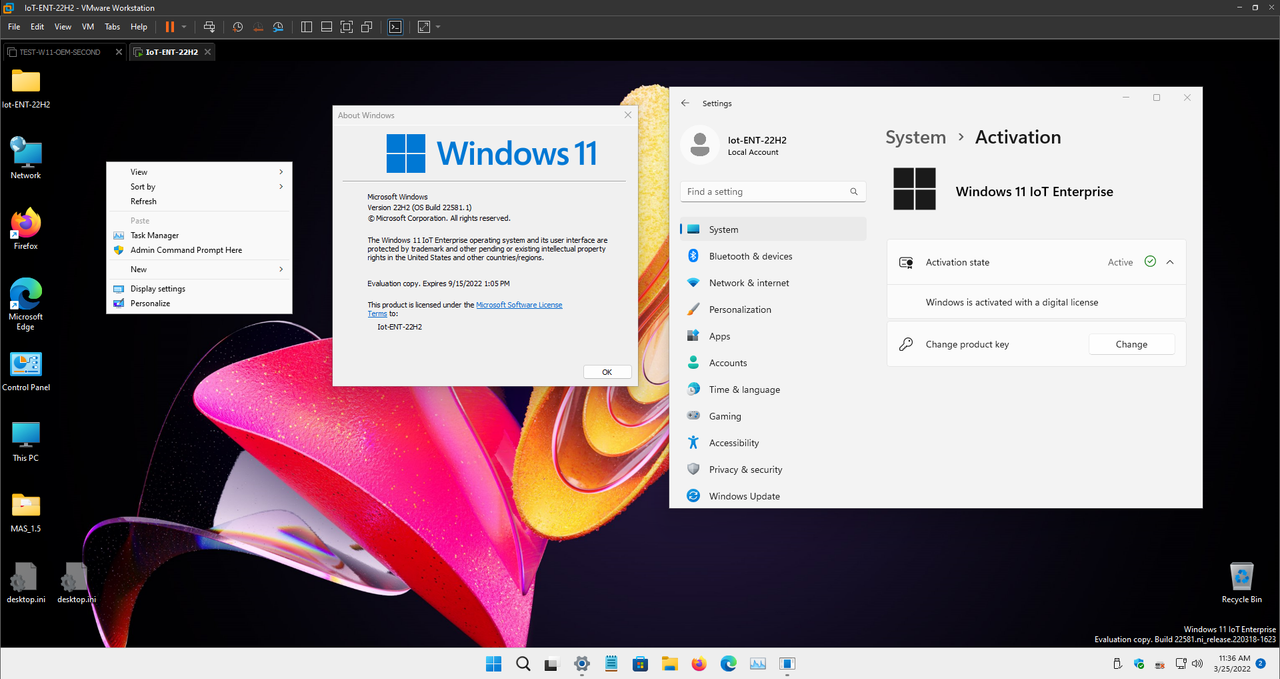The width and height of the screenshot is (1280, 679).
Task: Go back in Settings window
Action: click(685, 103)
